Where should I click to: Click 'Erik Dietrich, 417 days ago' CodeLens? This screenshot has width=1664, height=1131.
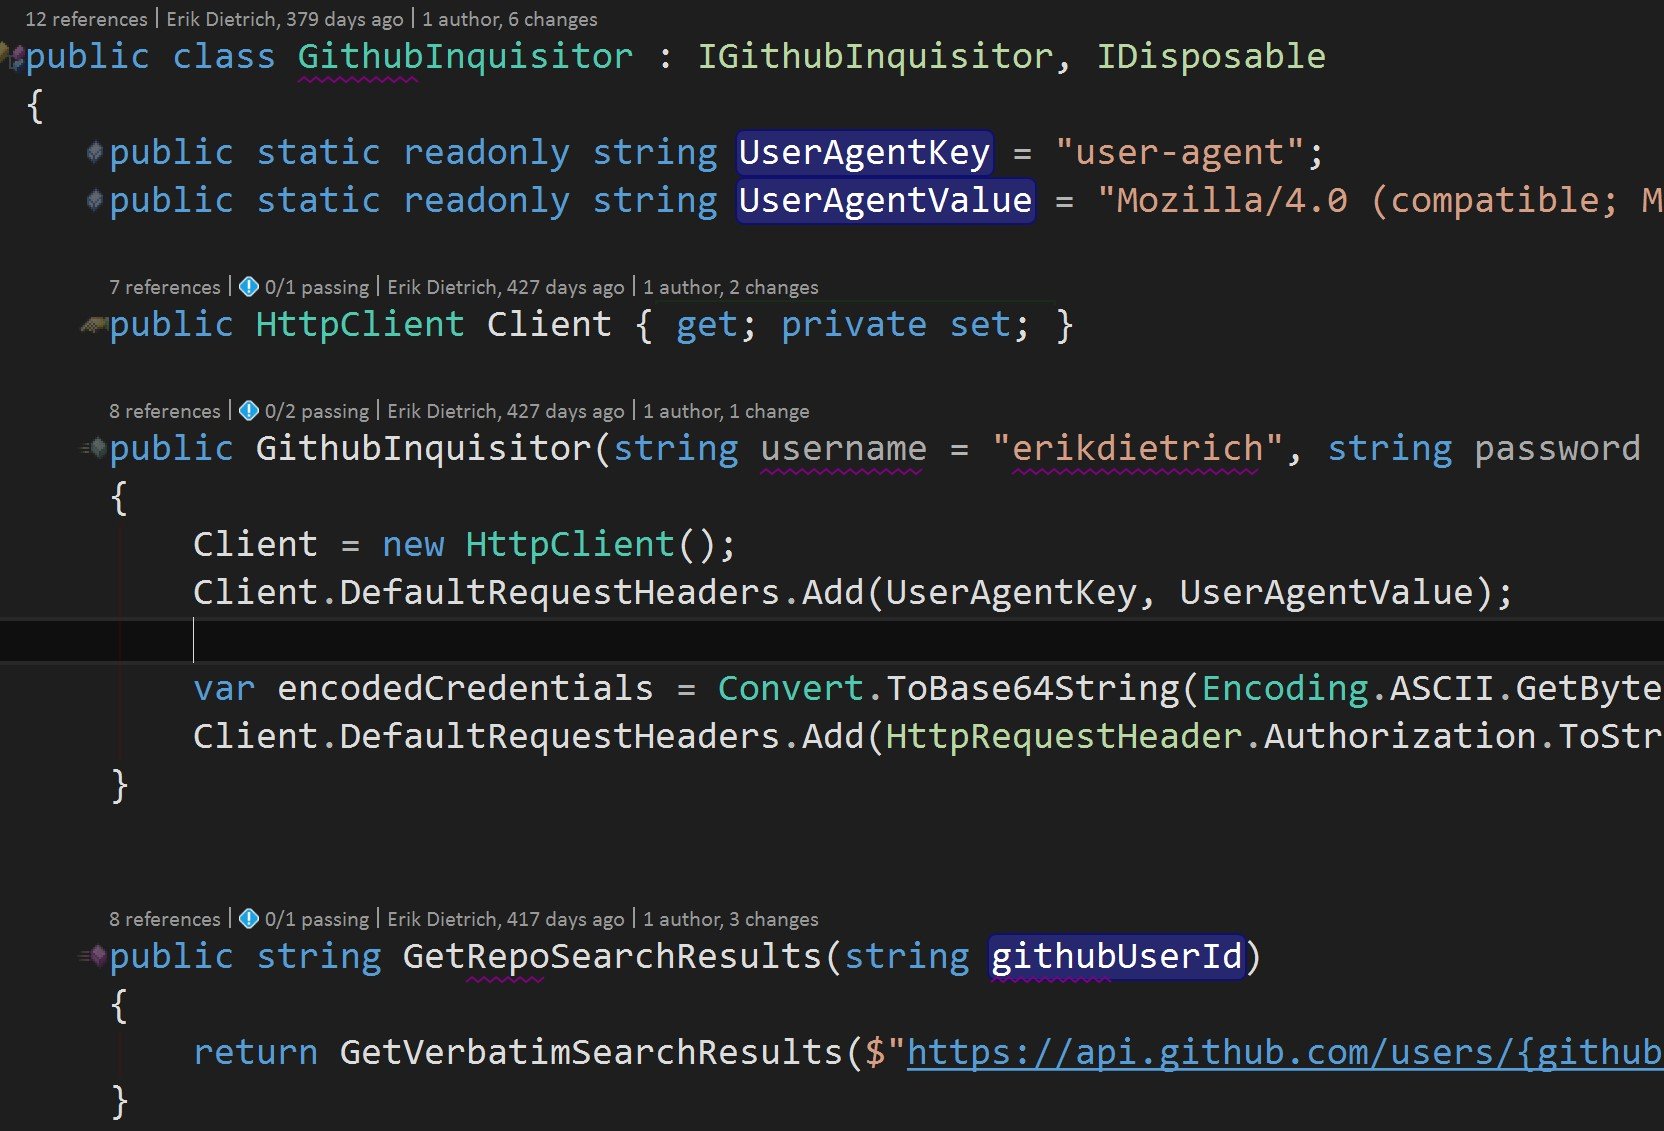(505, 919)
